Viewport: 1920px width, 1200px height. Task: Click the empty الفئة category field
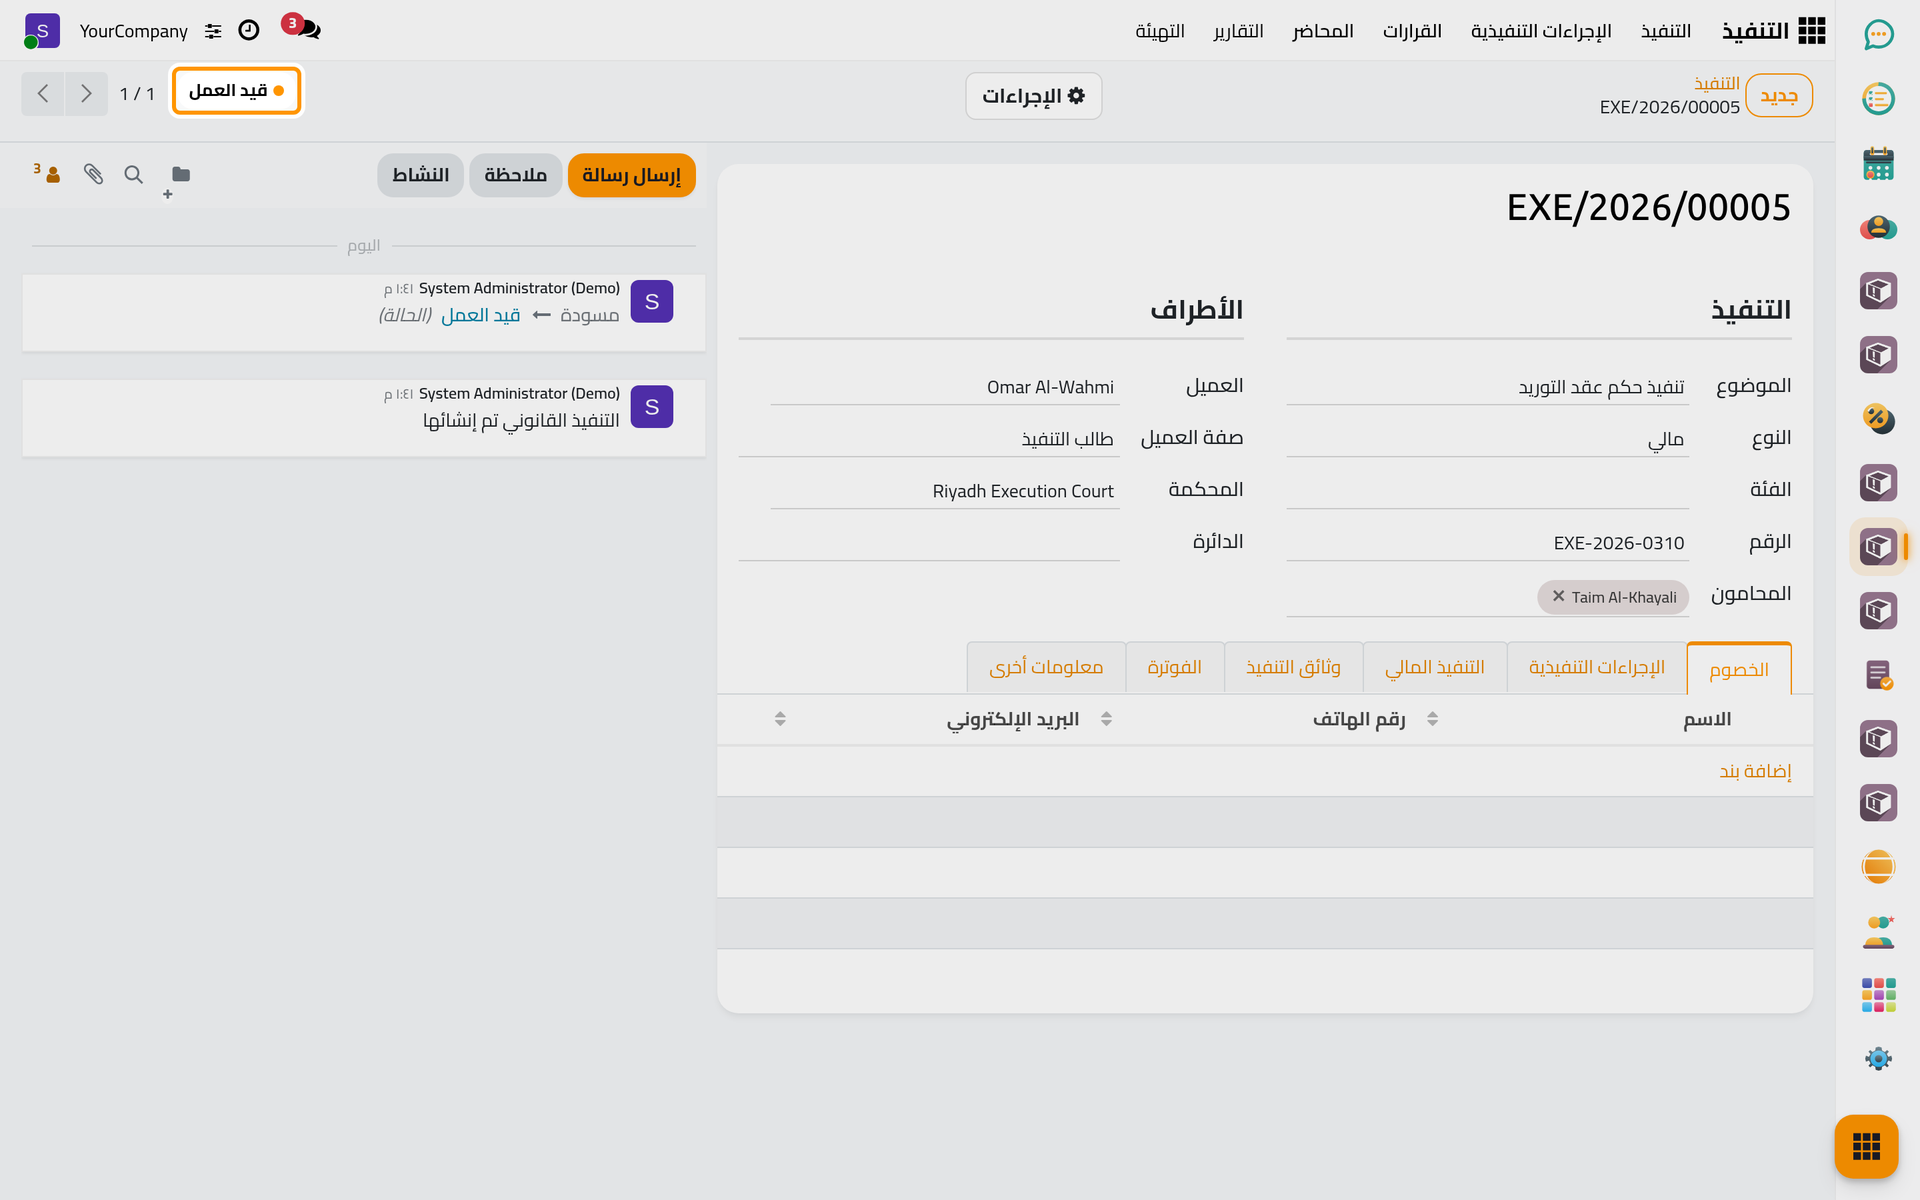1487,491
